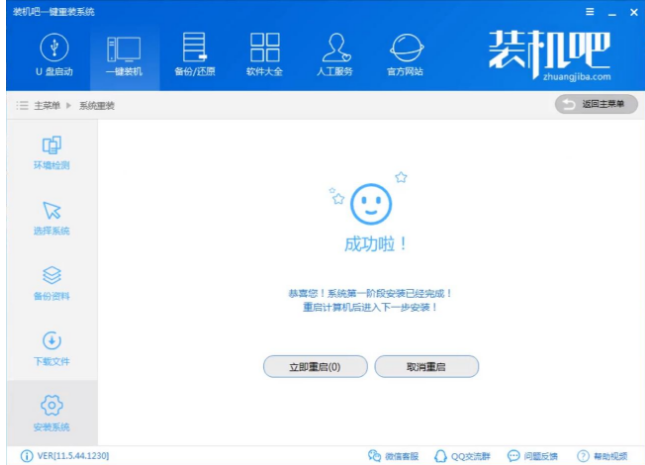Image resolution: width=645 pixels, height=465 pixels.
Task: Switch to the 一键装机 tab
Action: [124, 55]
